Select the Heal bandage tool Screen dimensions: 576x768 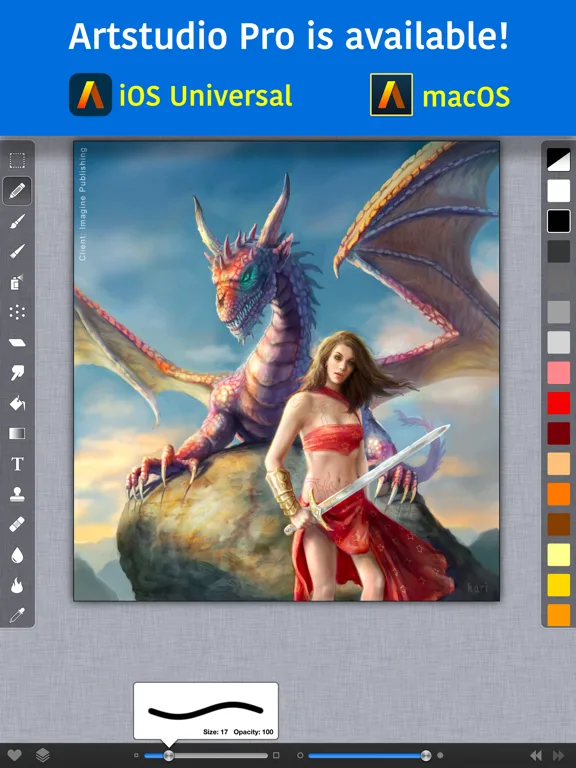click(x=17, y=525)
